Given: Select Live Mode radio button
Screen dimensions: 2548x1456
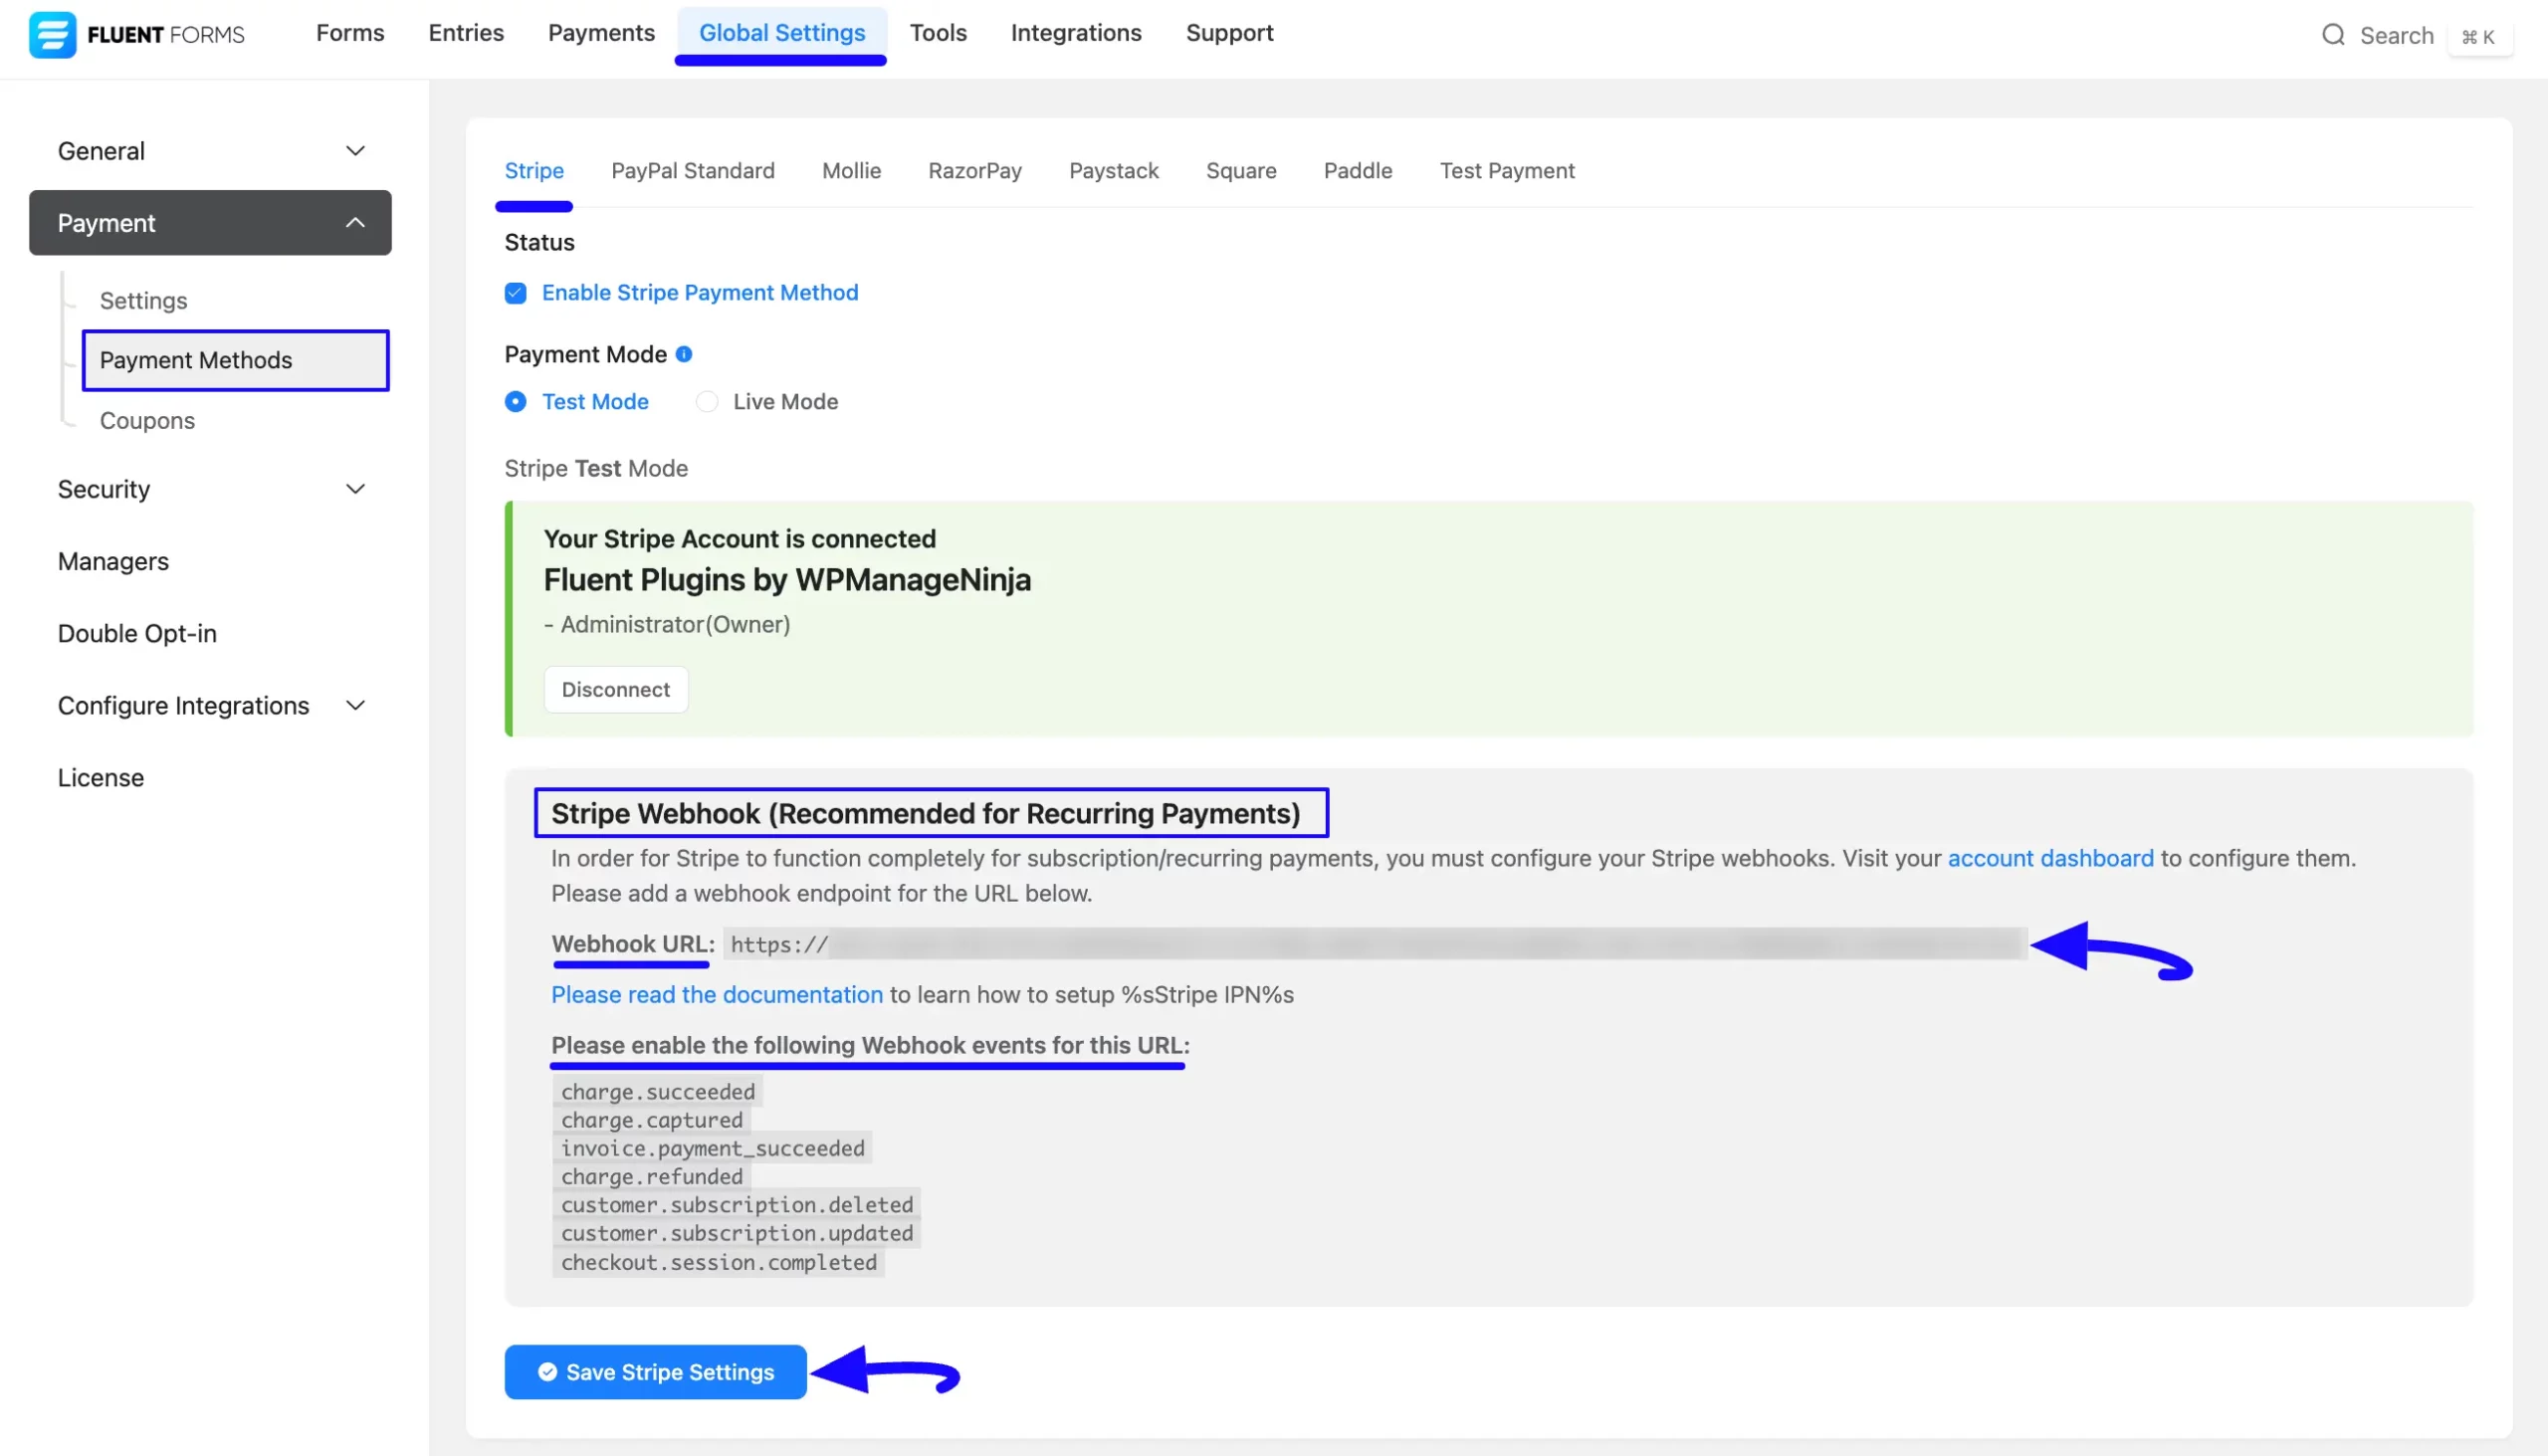Looking at the screenshot, I should pyautogui.click(x=707, y=402).
